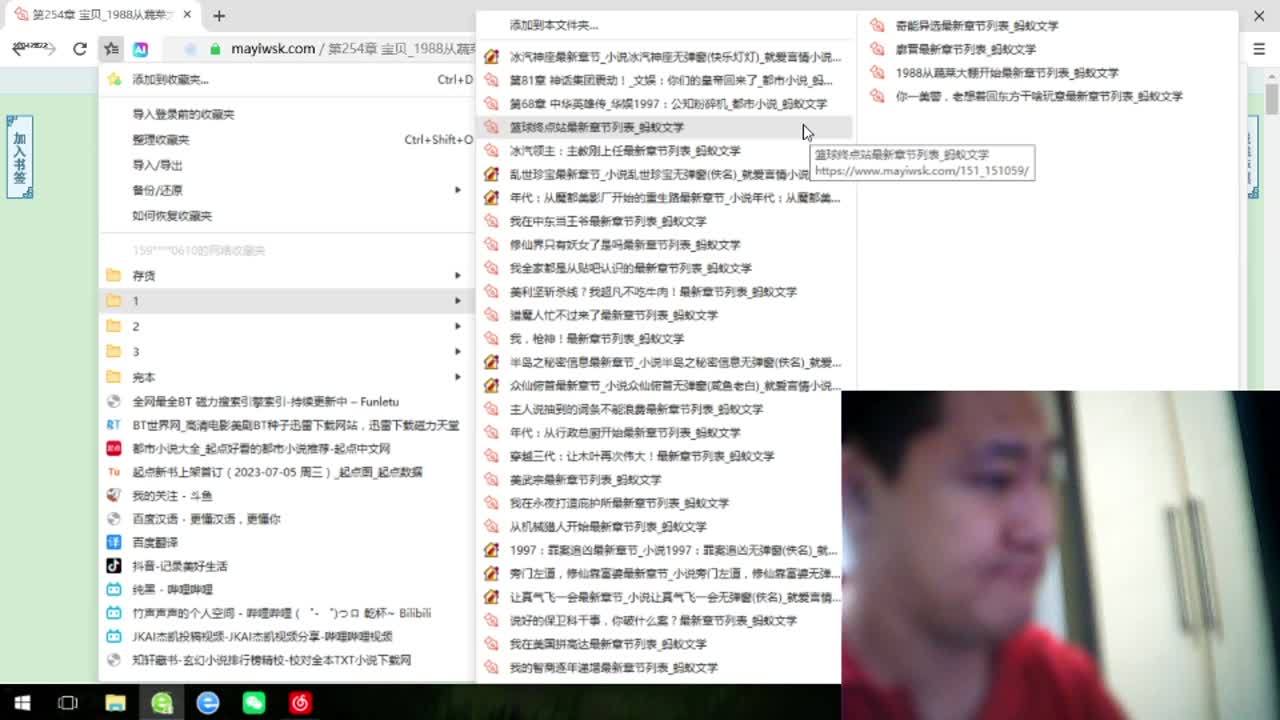Open WeChat from the taskbar

pos(254,703)
